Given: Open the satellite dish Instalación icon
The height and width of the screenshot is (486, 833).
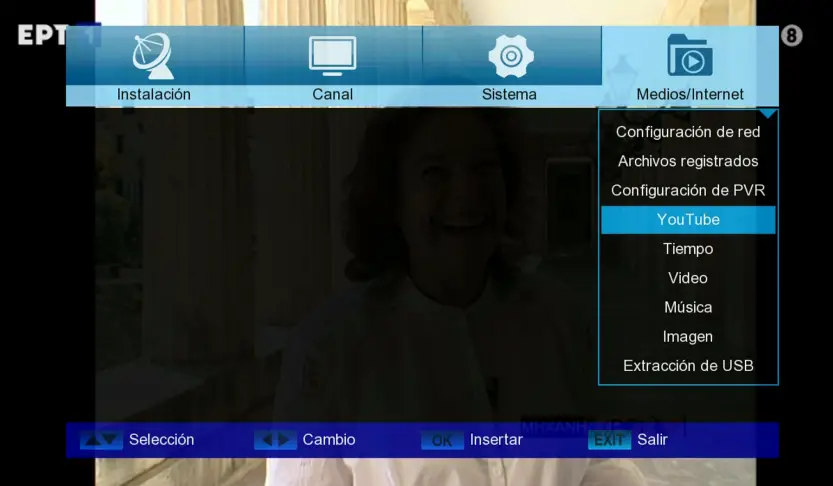Looking at the screenshot, I should pyautogui.click(x=153, y=56).
